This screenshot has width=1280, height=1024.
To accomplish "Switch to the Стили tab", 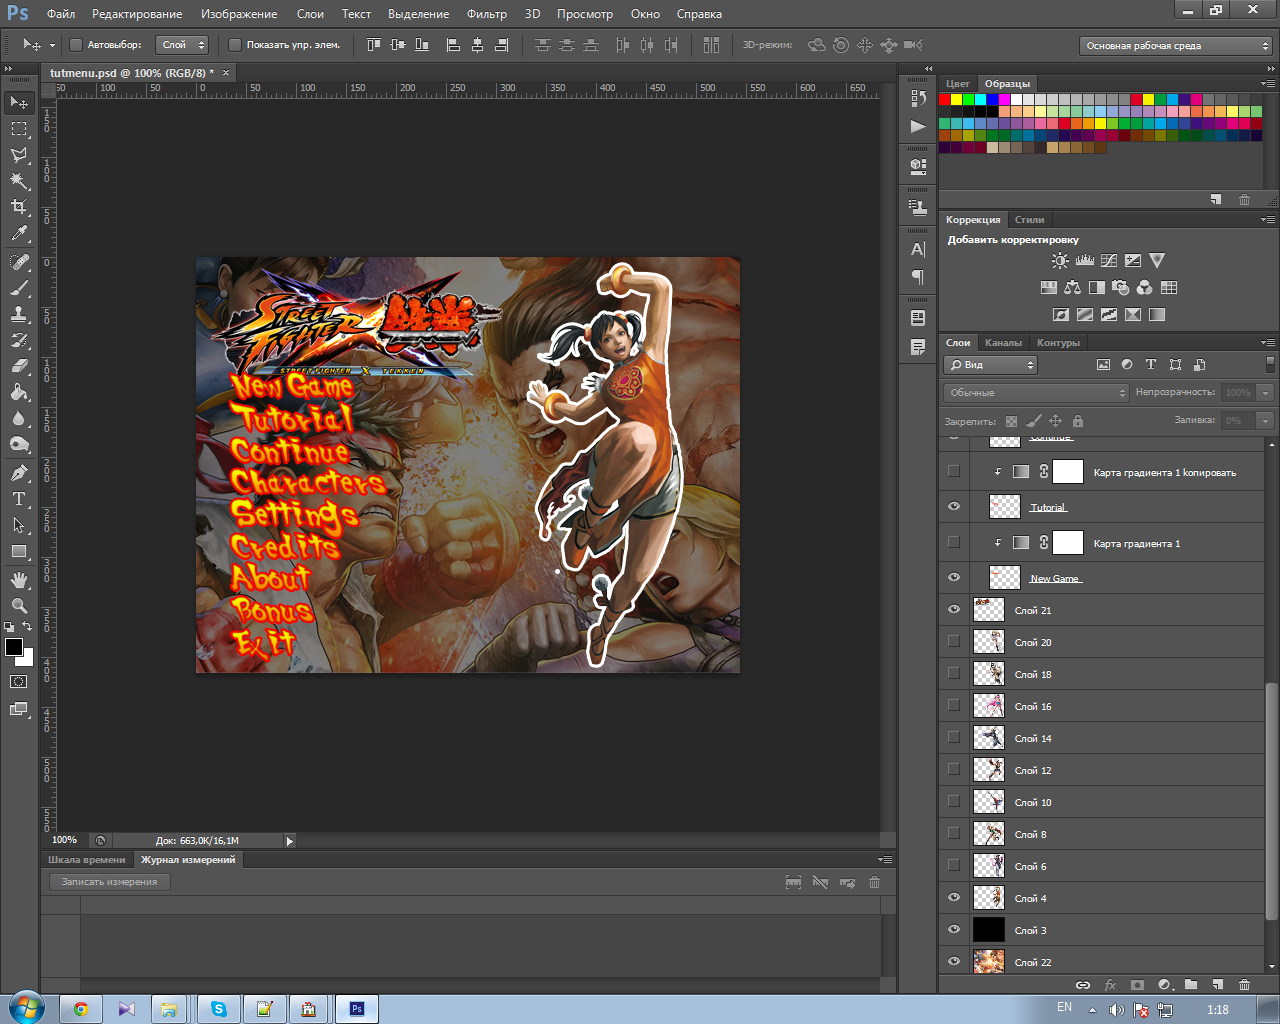I will pos(1029,220).
